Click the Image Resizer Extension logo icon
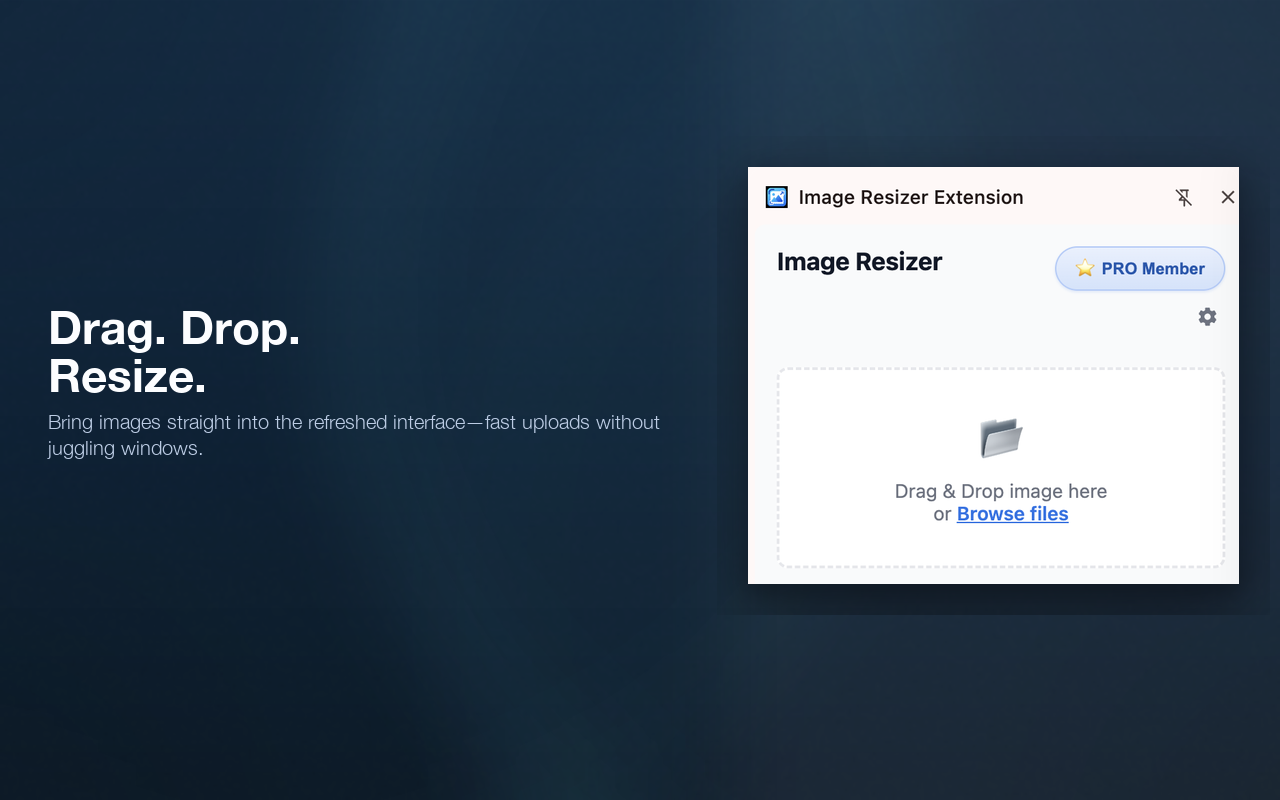The height and width of the screenshot is (800, 1280). (777, 197)
